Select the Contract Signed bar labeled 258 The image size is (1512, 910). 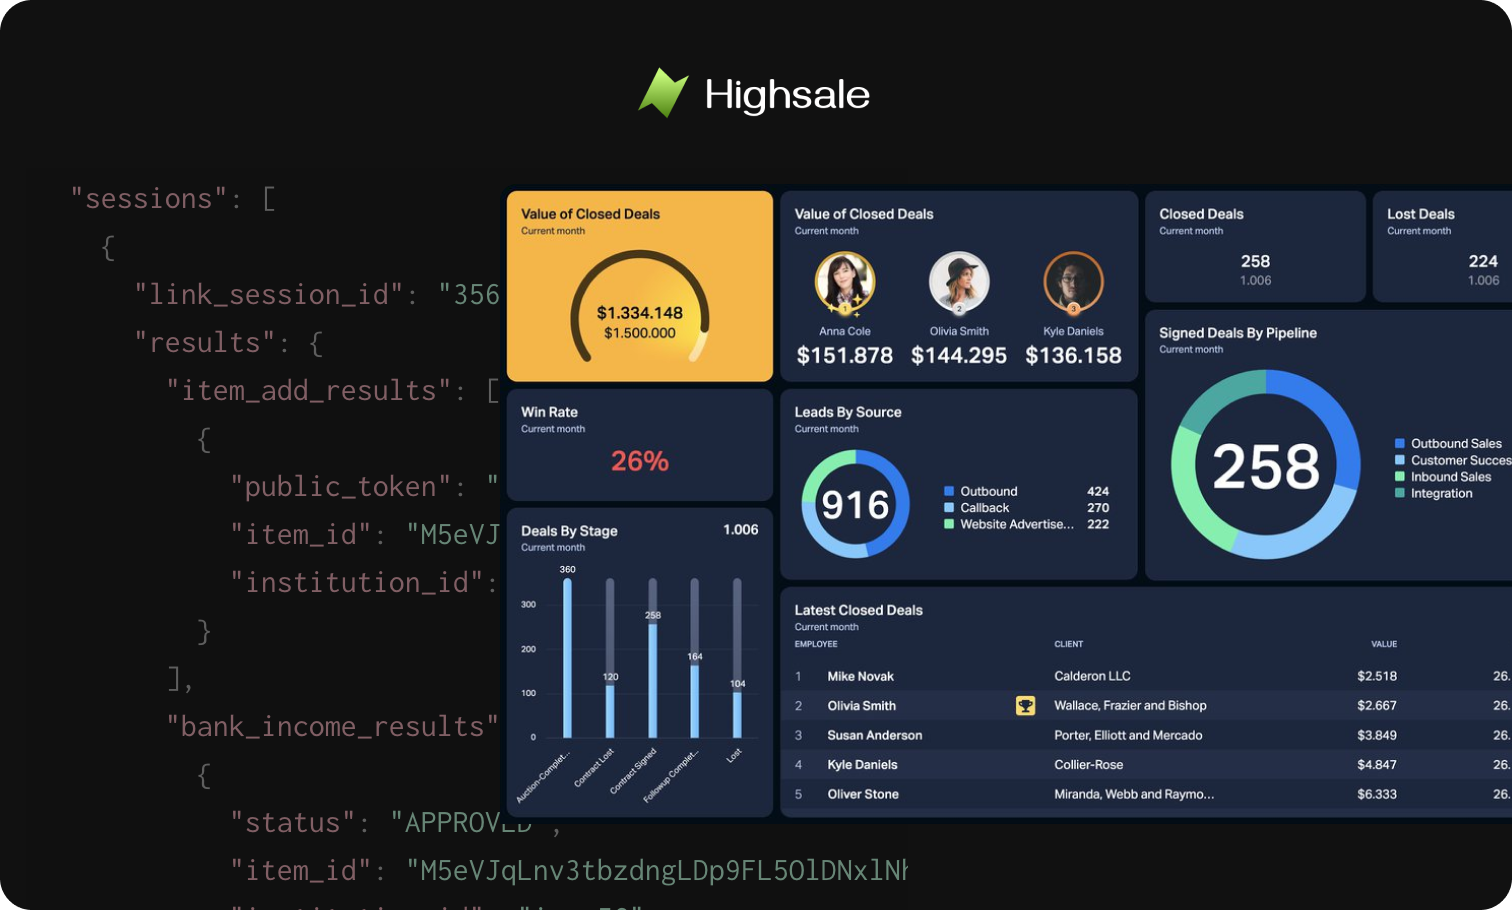(x=653, y=680)
